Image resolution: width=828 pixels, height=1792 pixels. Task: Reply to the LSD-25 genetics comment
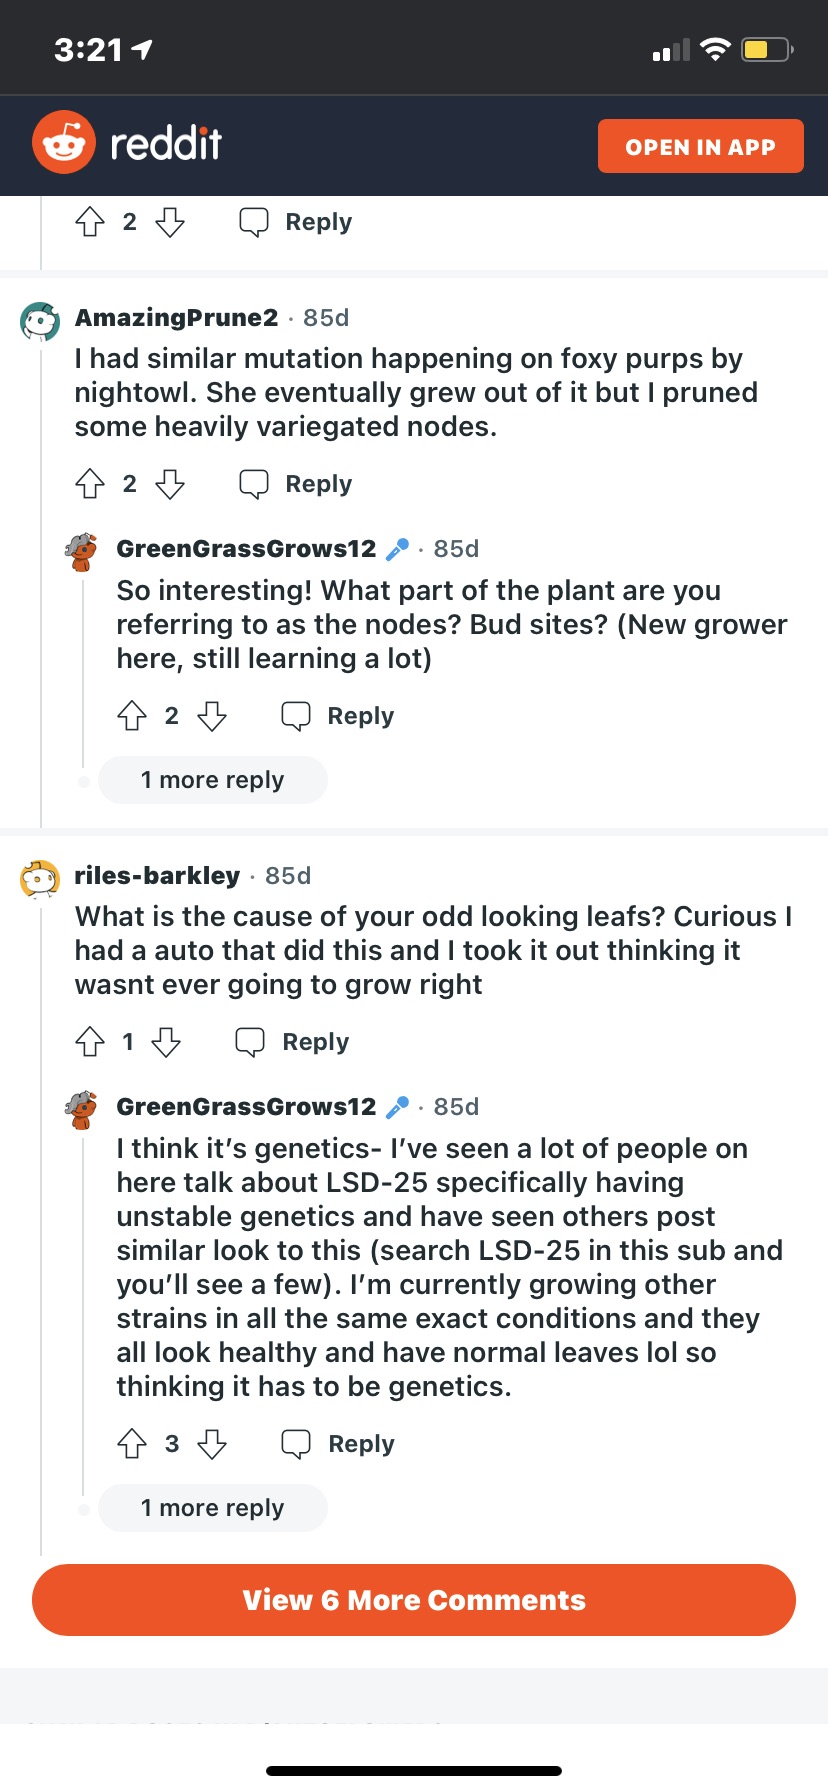338,1444
